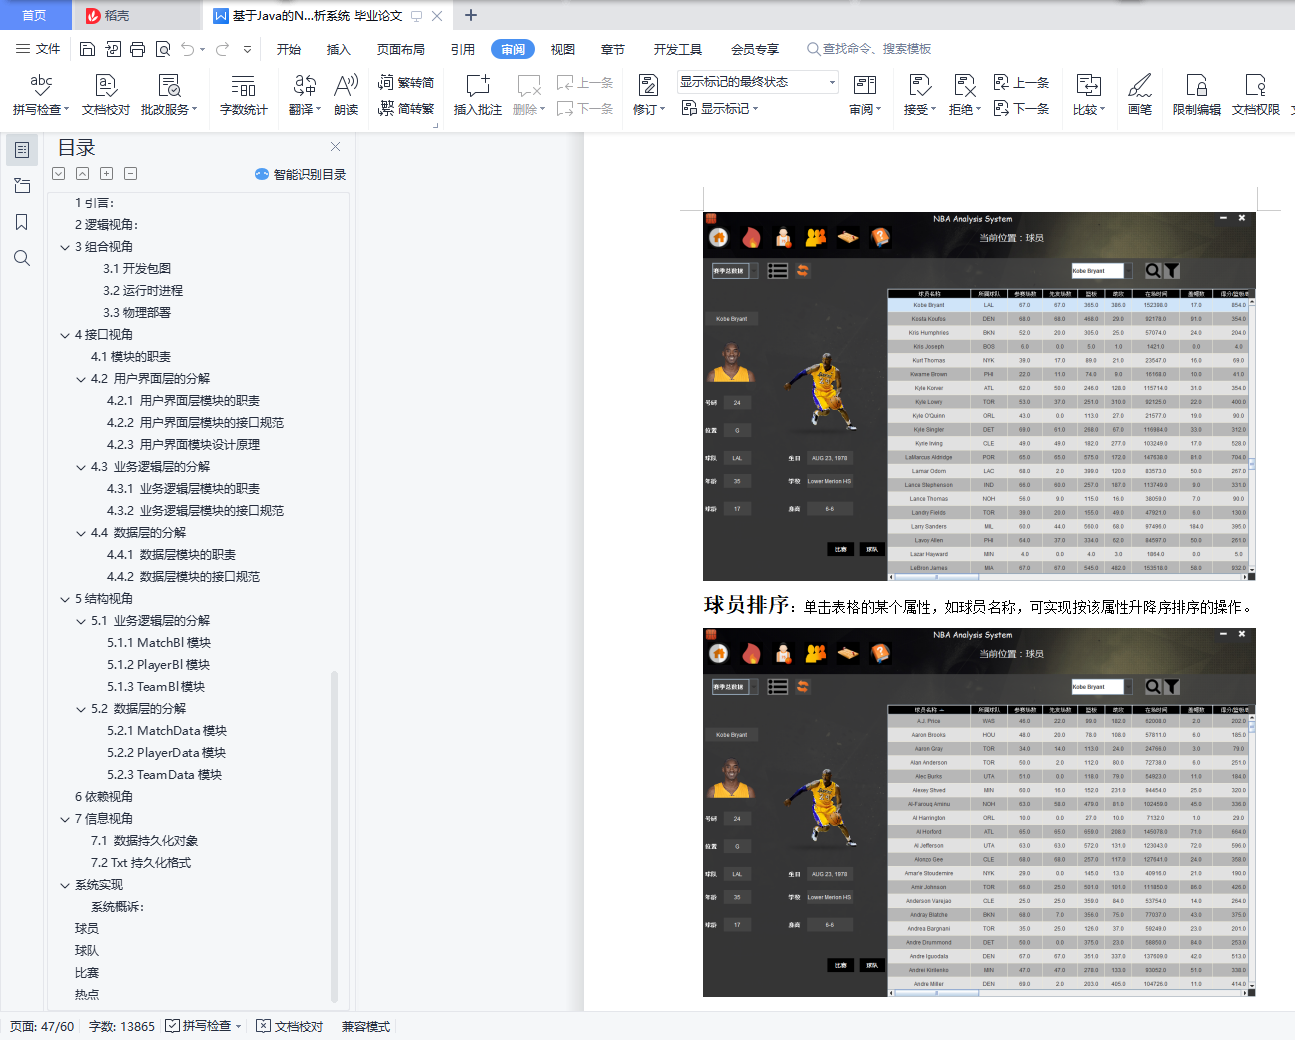Open the bookmark icon in the left sidebar

pyautogui.click(x=22, y=222)
